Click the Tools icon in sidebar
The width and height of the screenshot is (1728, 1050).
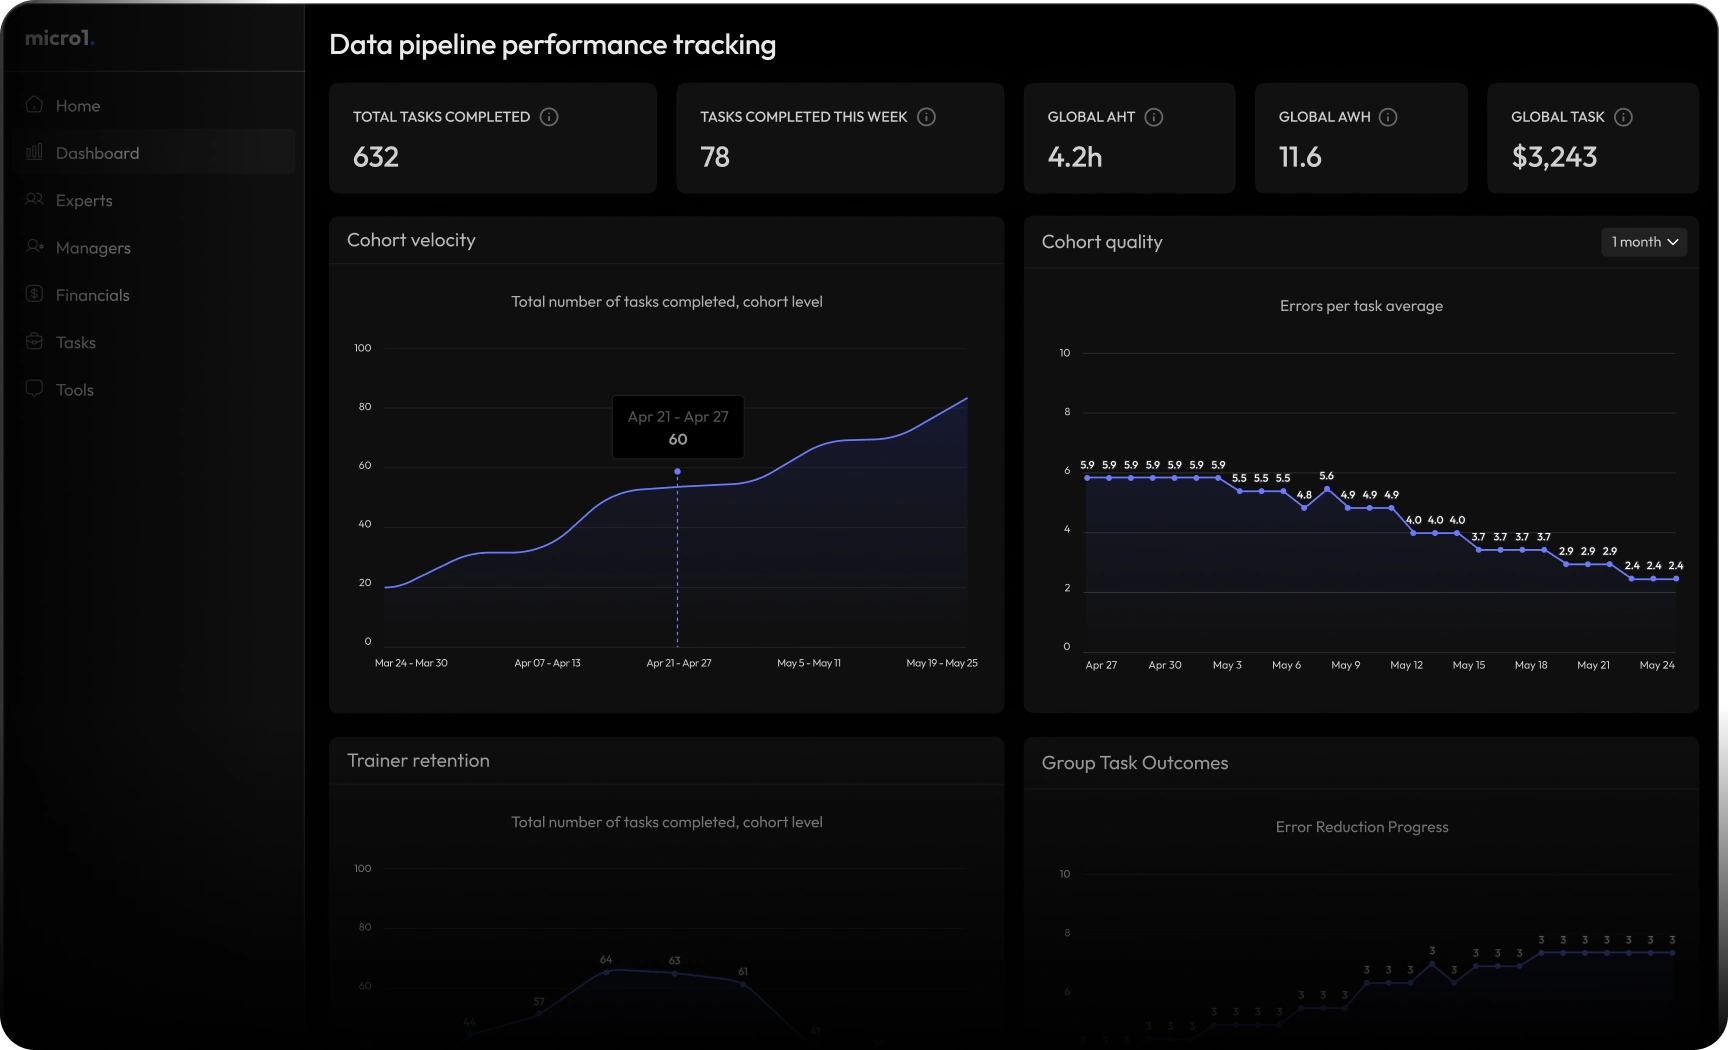tap(34, 389)
